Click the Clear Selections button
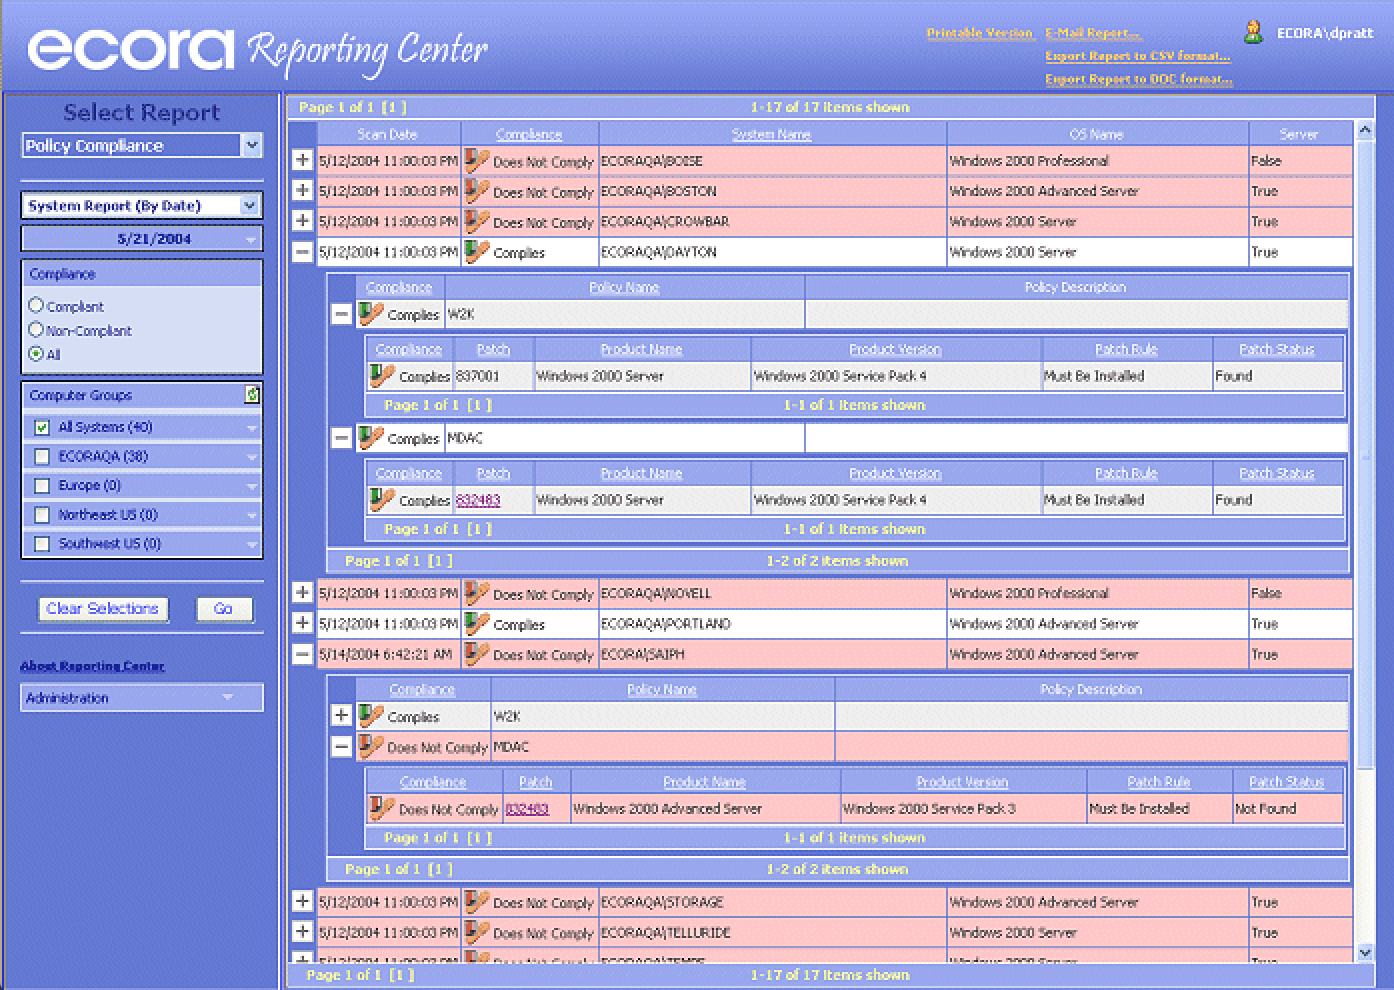 103,608
